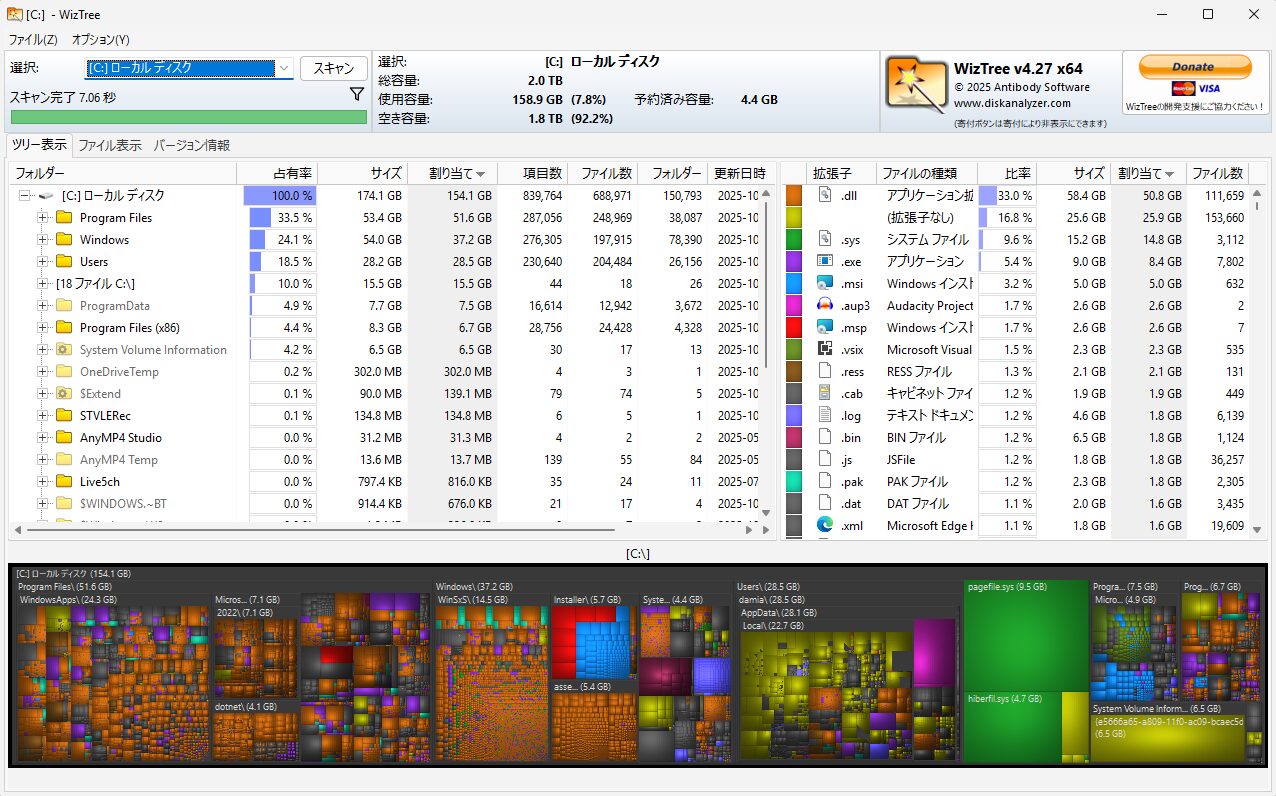This screenshot has height=796, width=1276.
Task: Click the orange .dll color swatch
Action: (794, 196)
